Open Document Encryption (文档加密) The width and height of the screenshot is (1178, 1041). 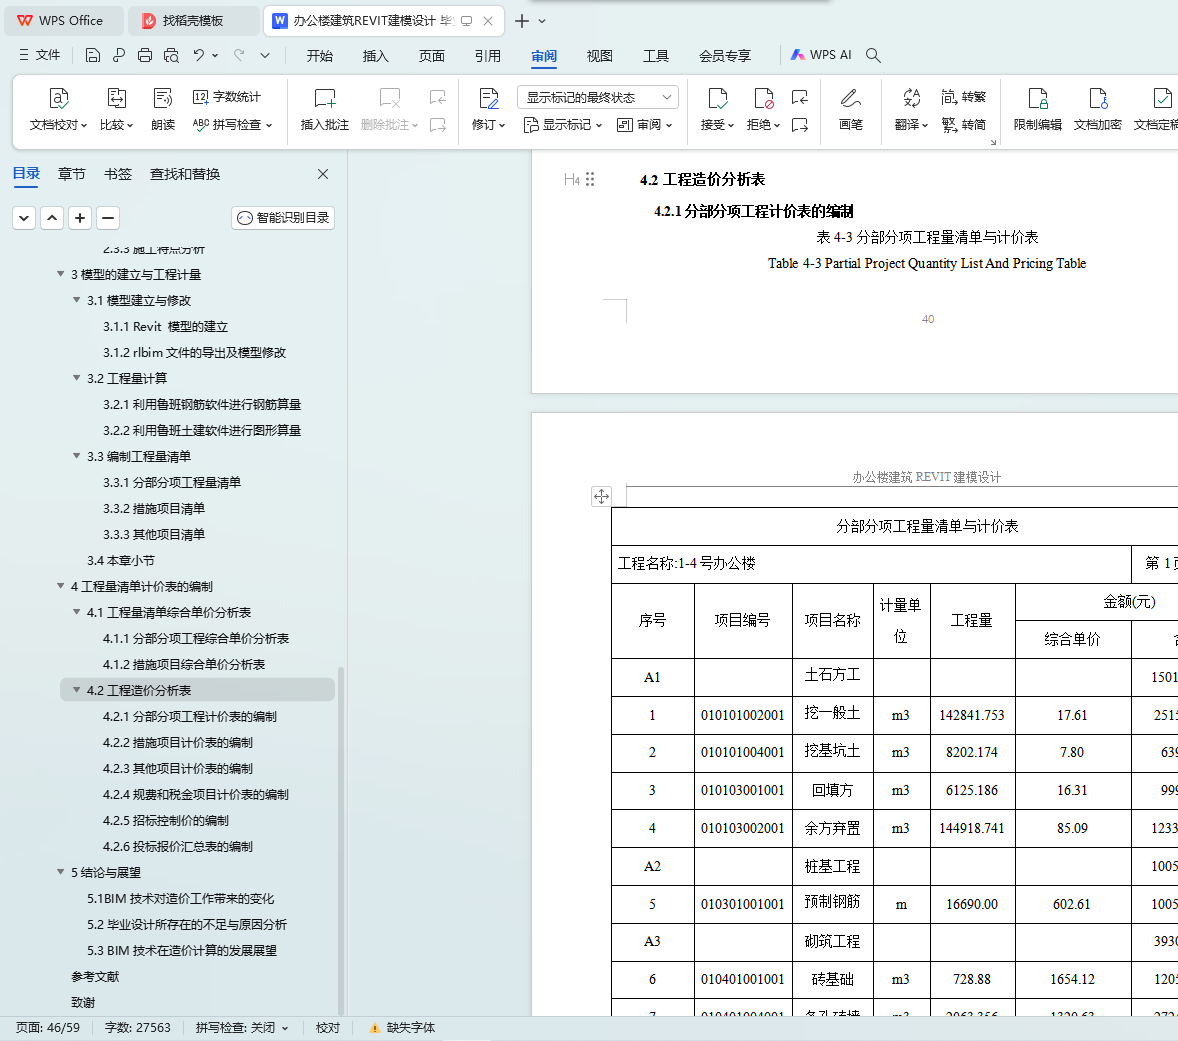click(x=1098, y=109)
